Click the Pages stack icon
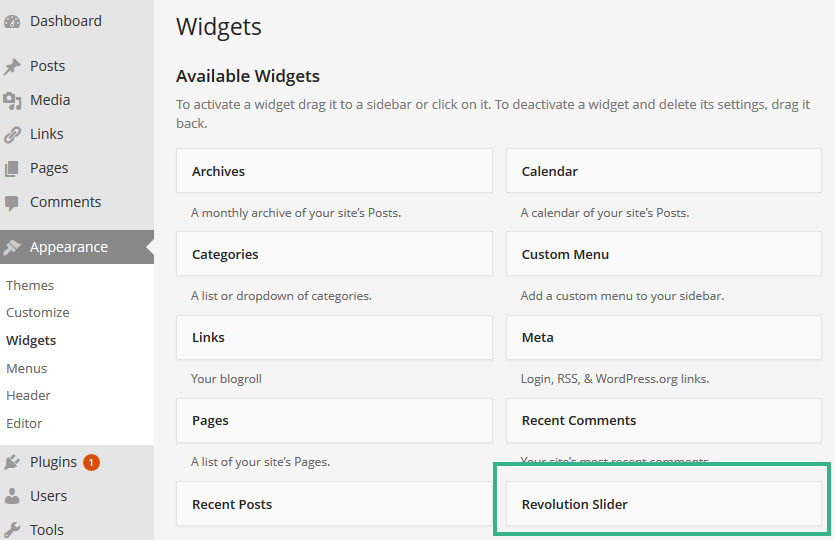Viewport: 835px width, 540px height. click(12, 168)
